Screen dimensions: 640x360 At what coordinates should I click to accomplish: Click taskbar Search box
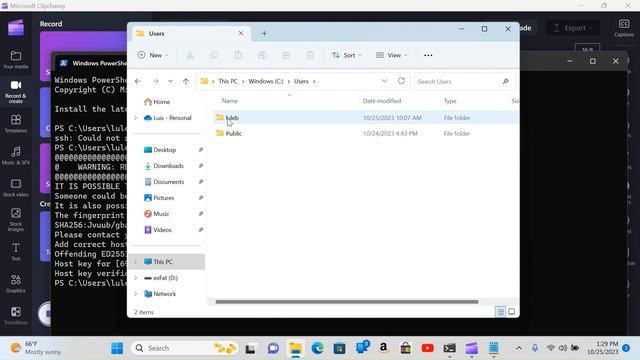click(184, 348)
